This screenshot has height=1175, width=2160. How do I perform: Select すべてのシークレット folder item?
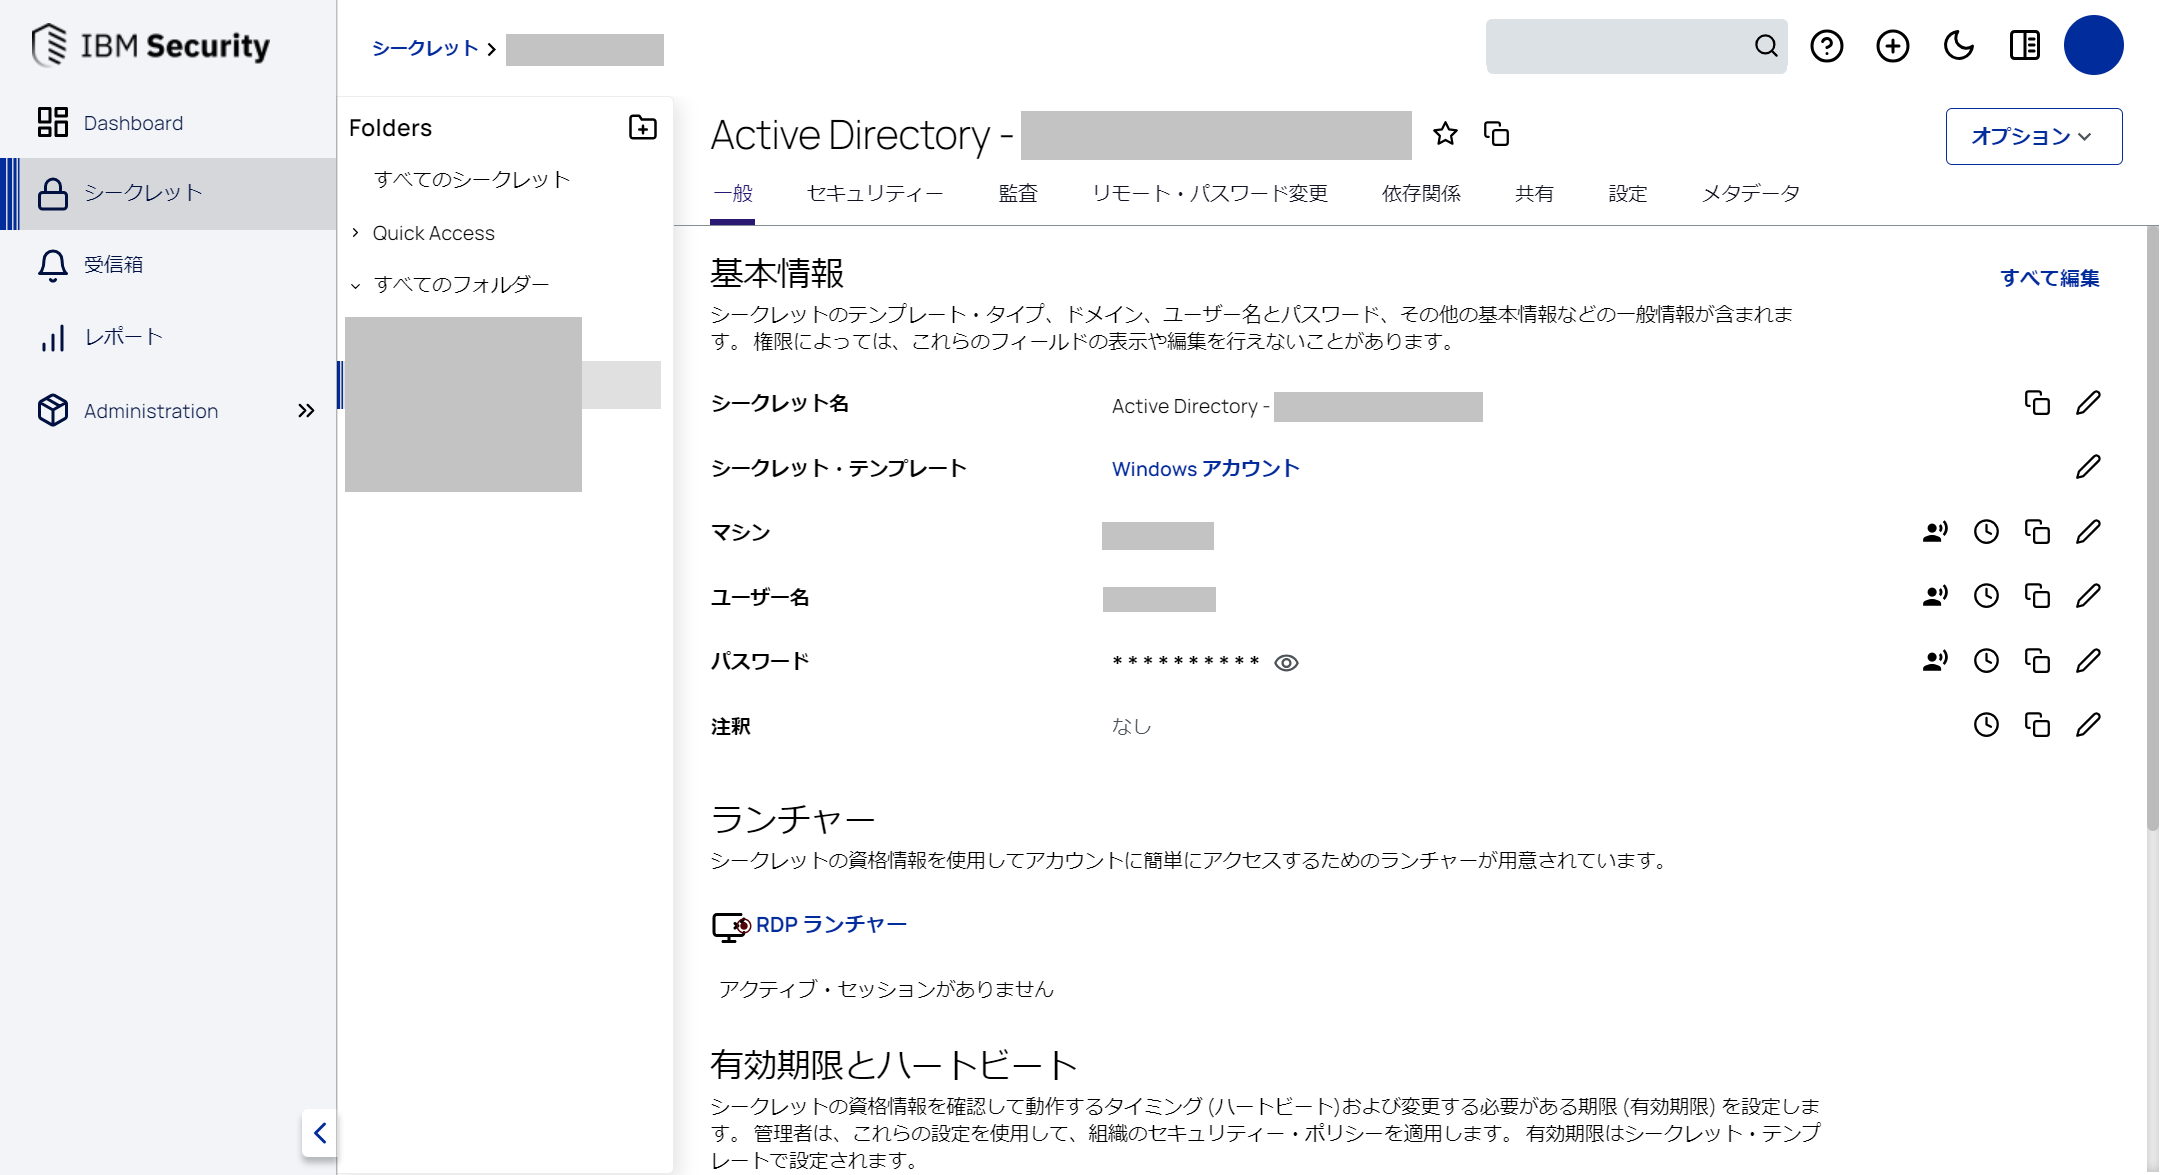tap(472, 180)
